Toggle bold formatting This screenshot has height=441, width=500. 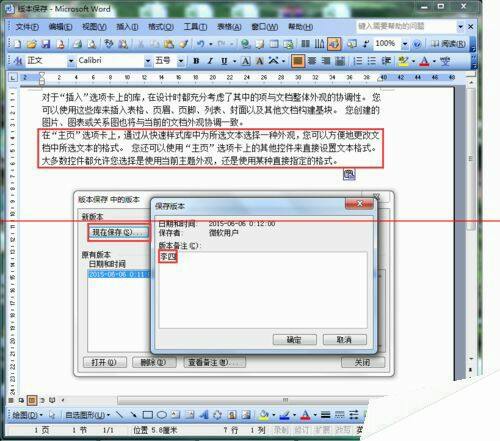click(196, 61)
